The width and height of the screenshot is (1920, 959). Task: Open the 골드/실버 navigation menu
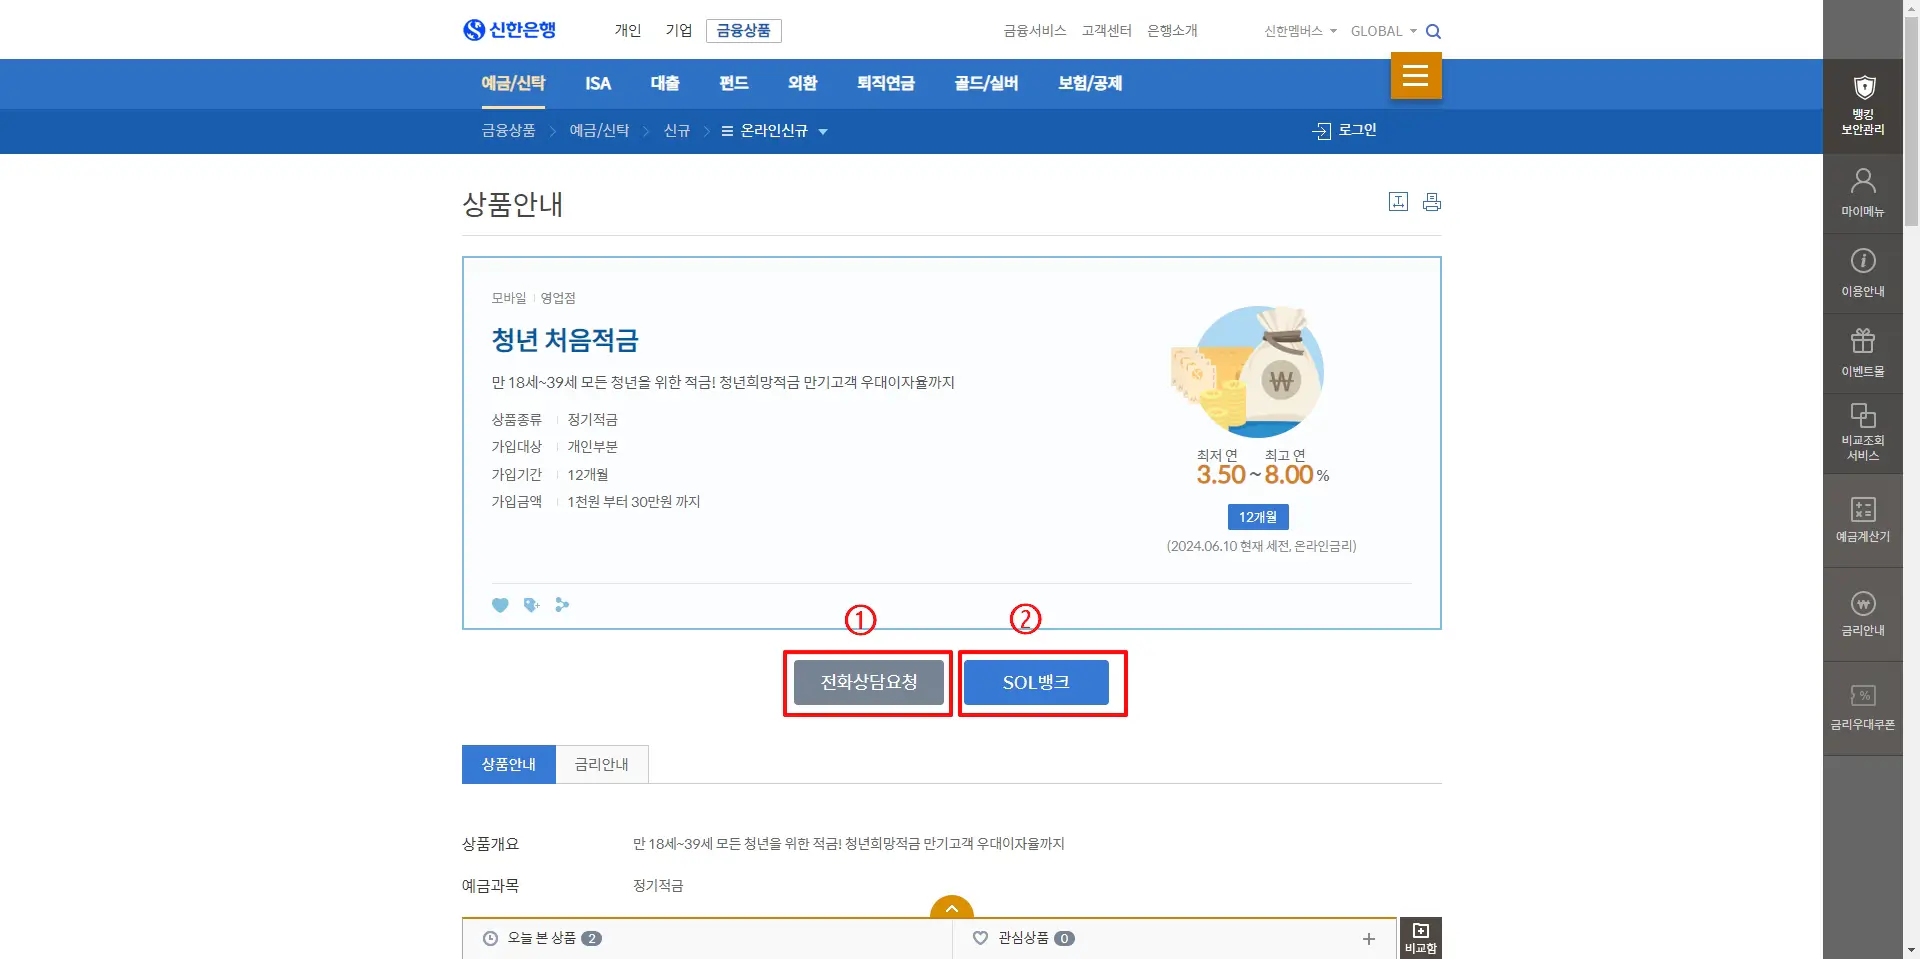[986, 83]
